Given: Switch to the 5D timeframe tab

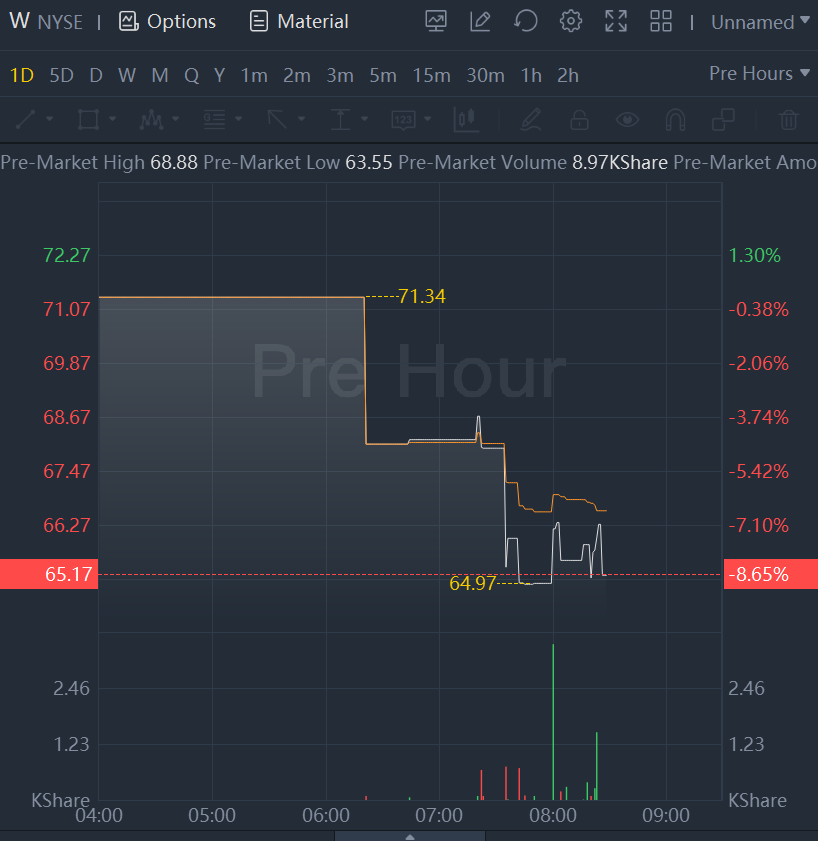Looking at the screenshot, I should click(x=62, y=75).
